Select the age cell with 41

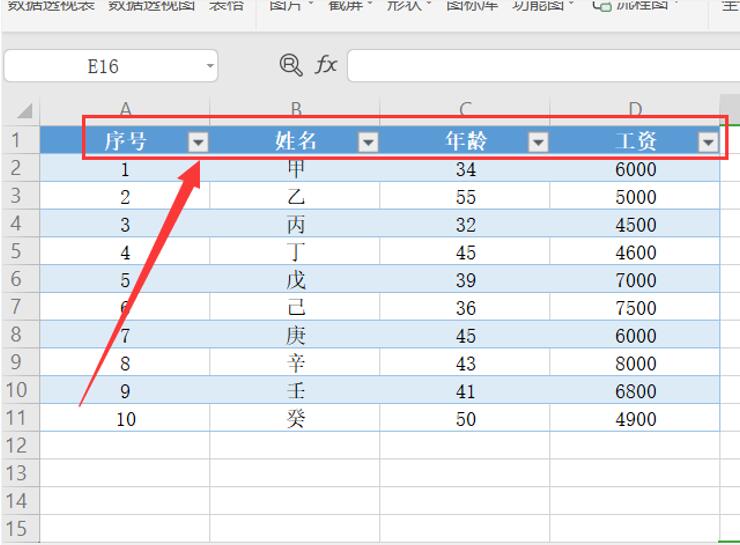click(465, 390)
